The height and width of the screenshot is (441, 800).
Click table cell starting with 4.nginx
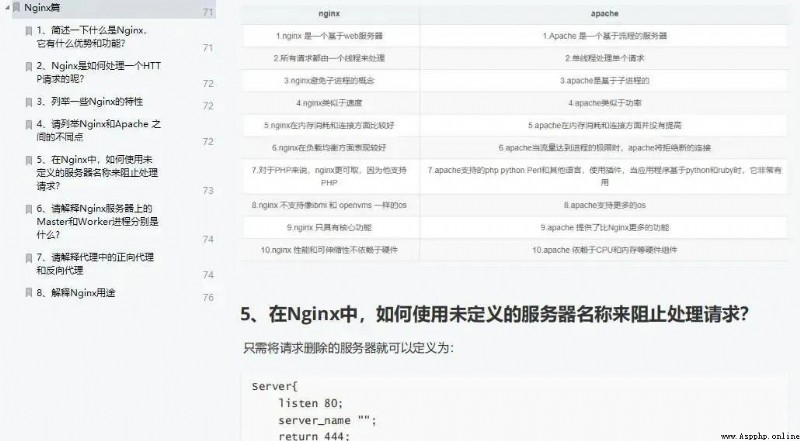pos(329,103)
